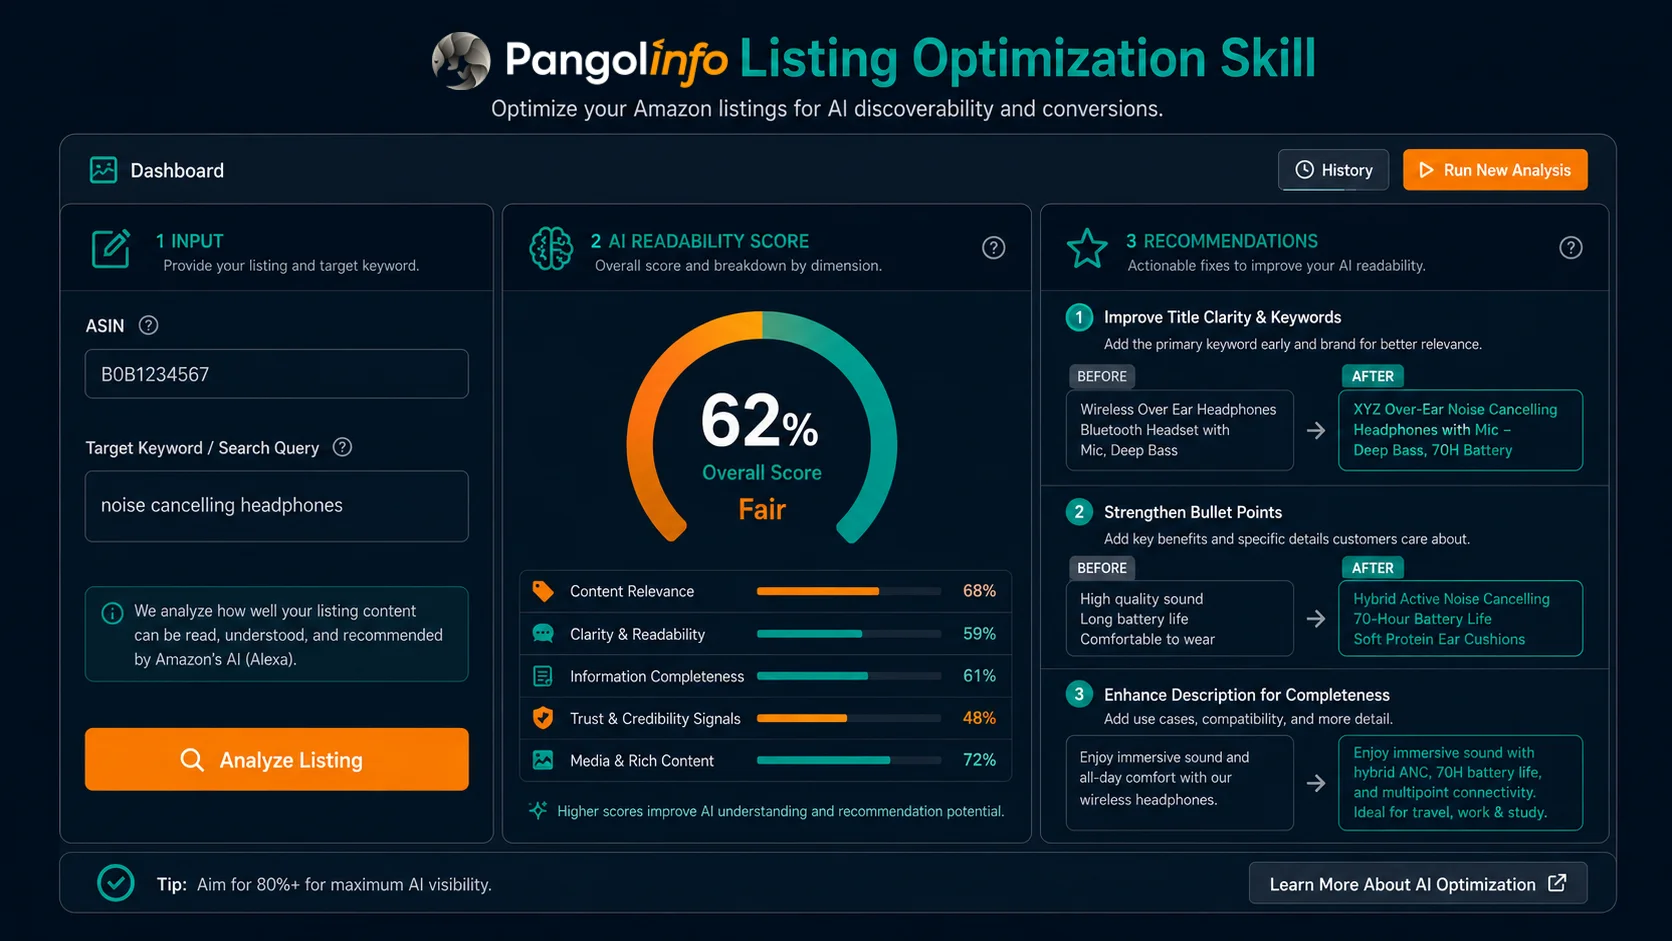The width and height of the screenshot is (1672, 941).
Task: Open the History button
Action: tap(1333, 170)
